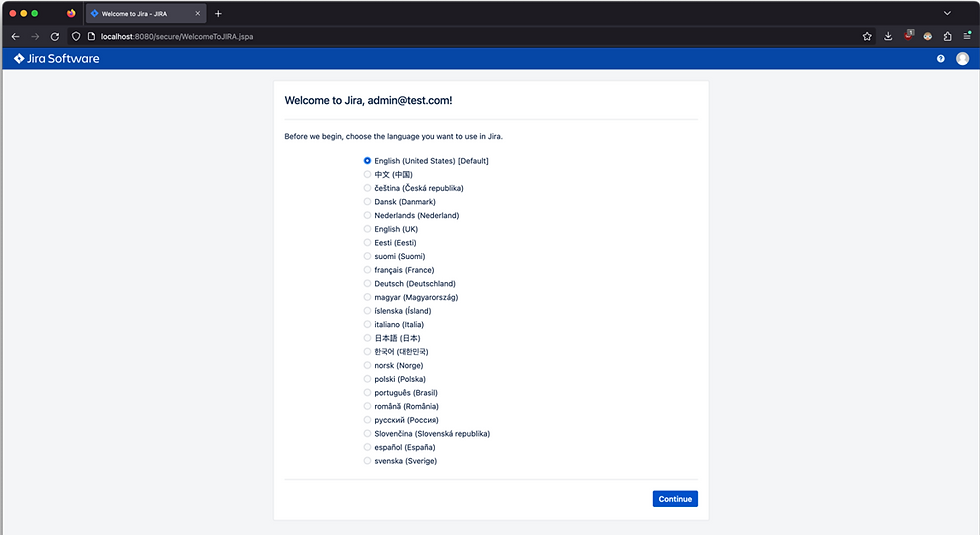980x535 pixels.
Task: Choose Eesti (Eesti) language option
Action: pos(368,242)
